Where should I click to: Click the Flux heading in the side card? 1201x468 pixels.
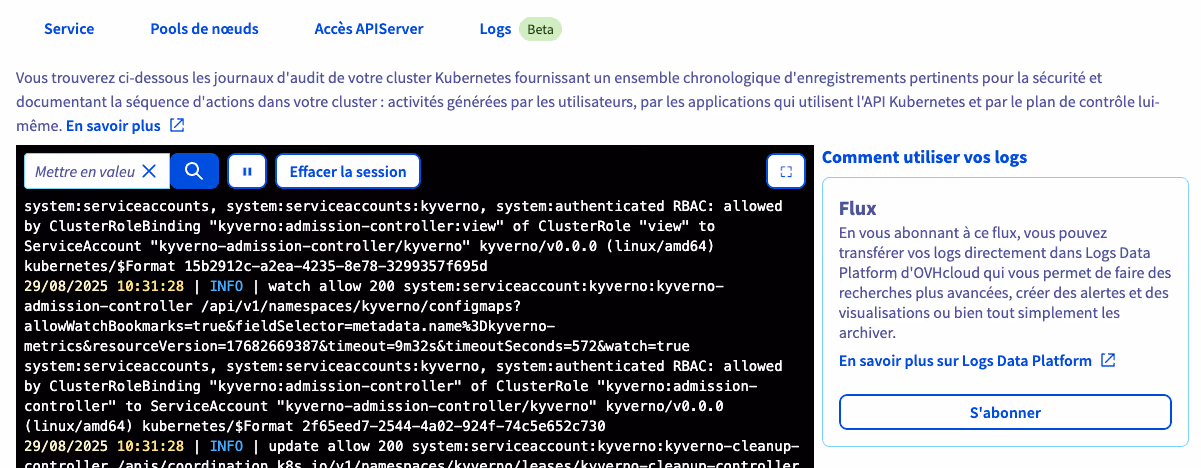coord(858,208)
